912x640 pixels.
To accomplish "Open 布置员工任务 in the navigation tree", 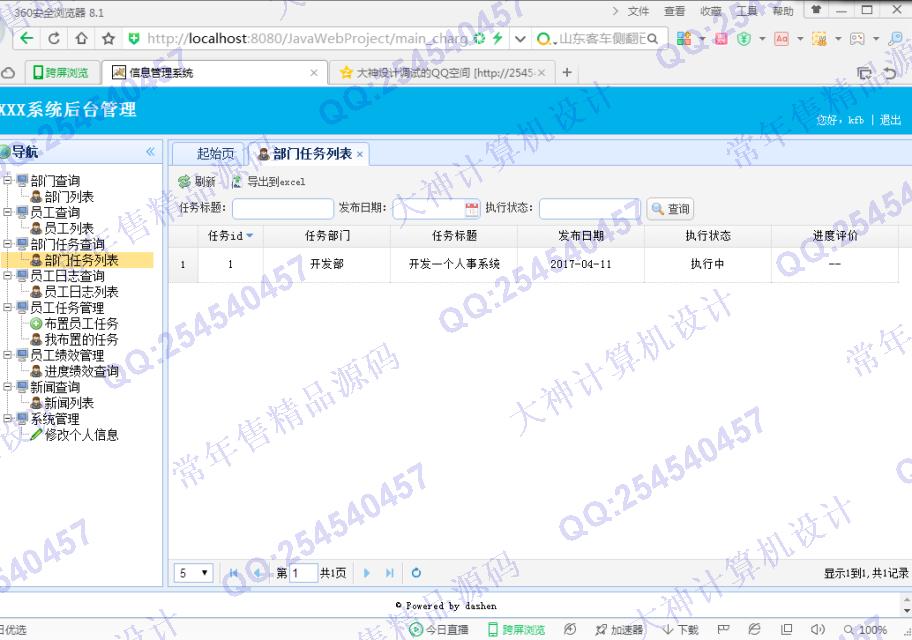I will click(x=80, y=324).
